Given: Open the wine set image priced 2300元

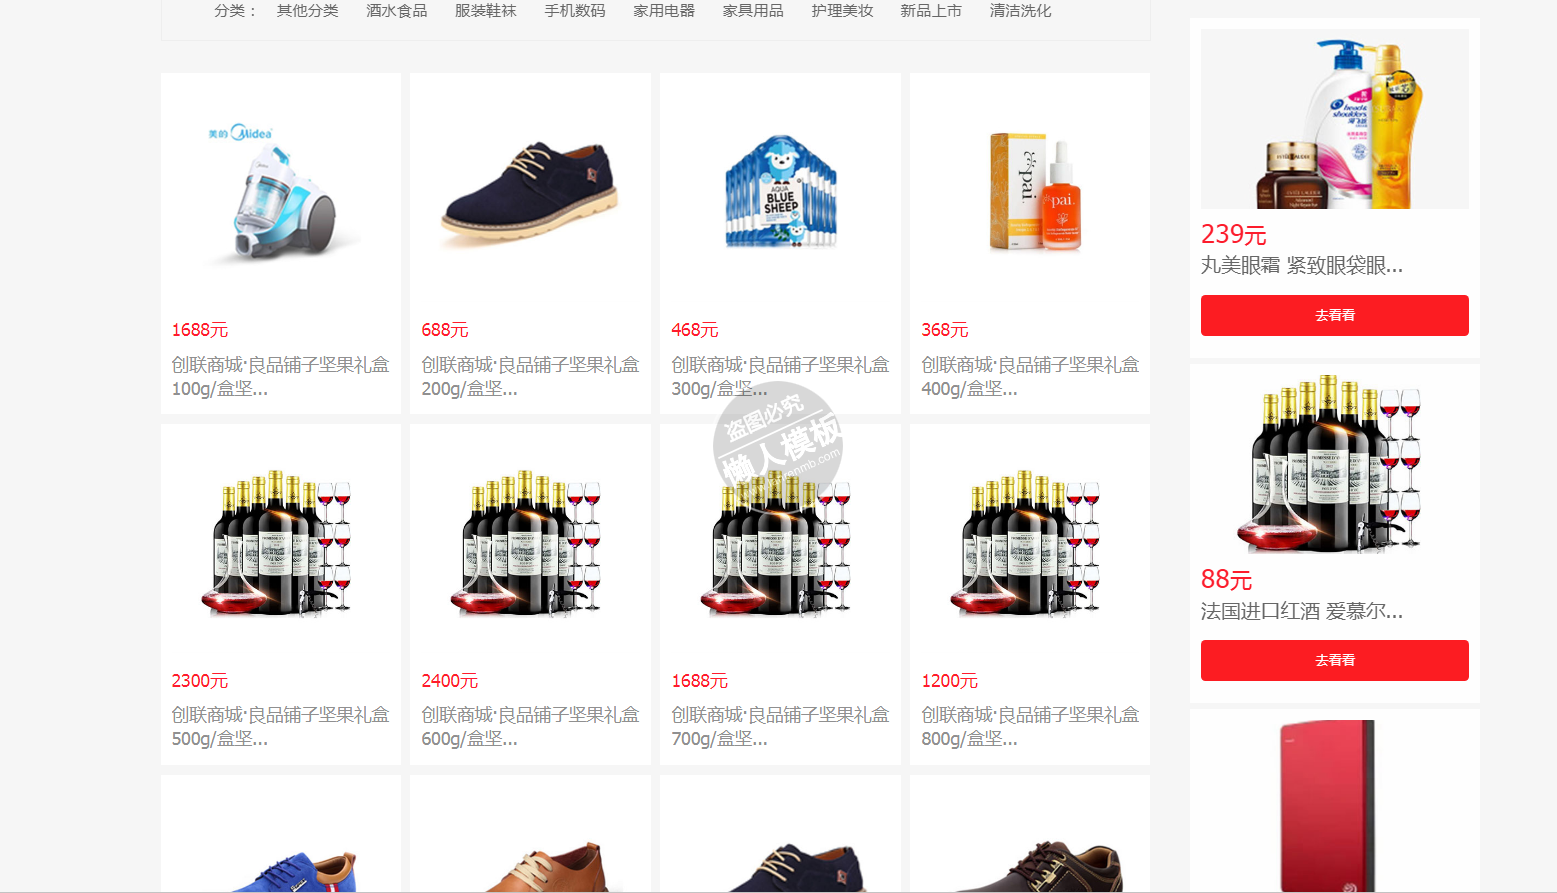Looking at the screenshot, I should coord(280,544).
